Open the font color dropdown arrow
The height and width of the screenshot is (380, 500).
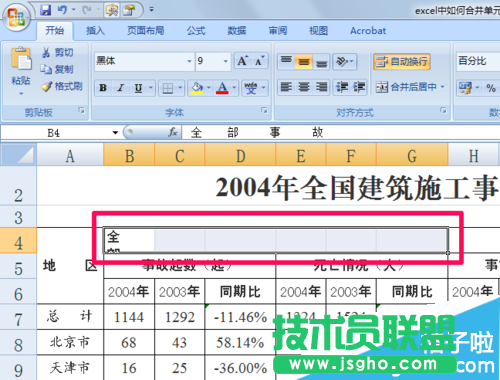point(234,88)
